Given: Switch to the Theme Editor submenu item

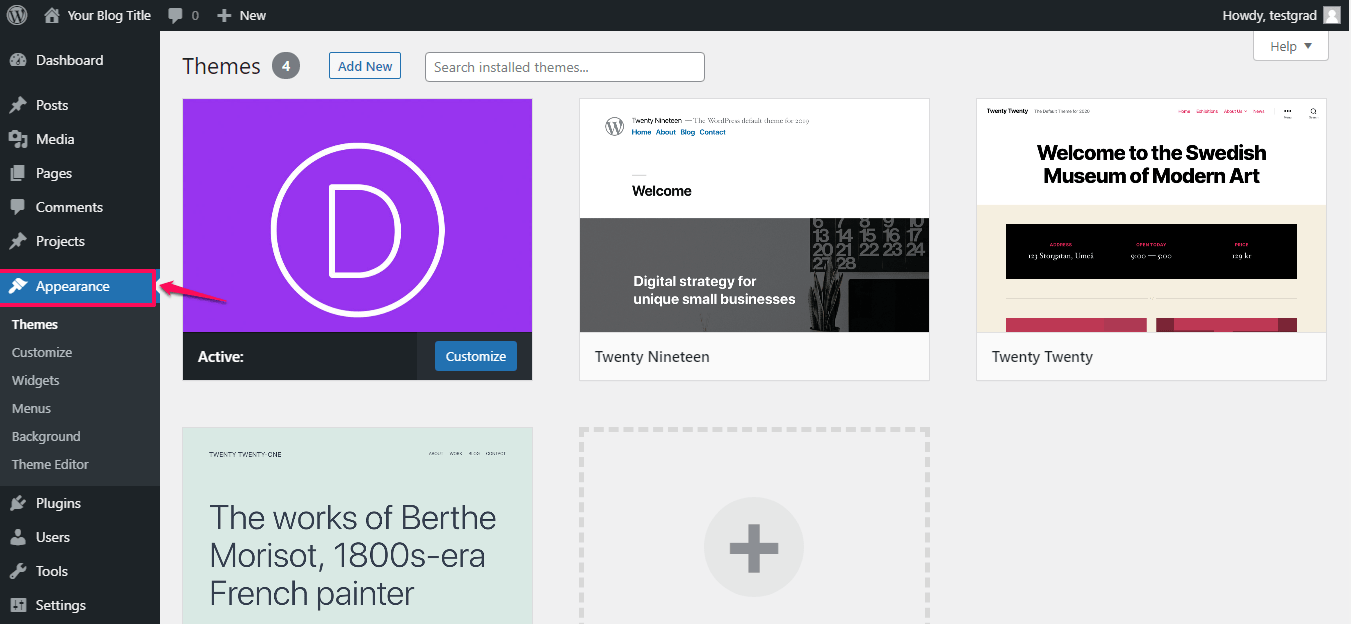Looking at the screenshot, I should (50, 464).
